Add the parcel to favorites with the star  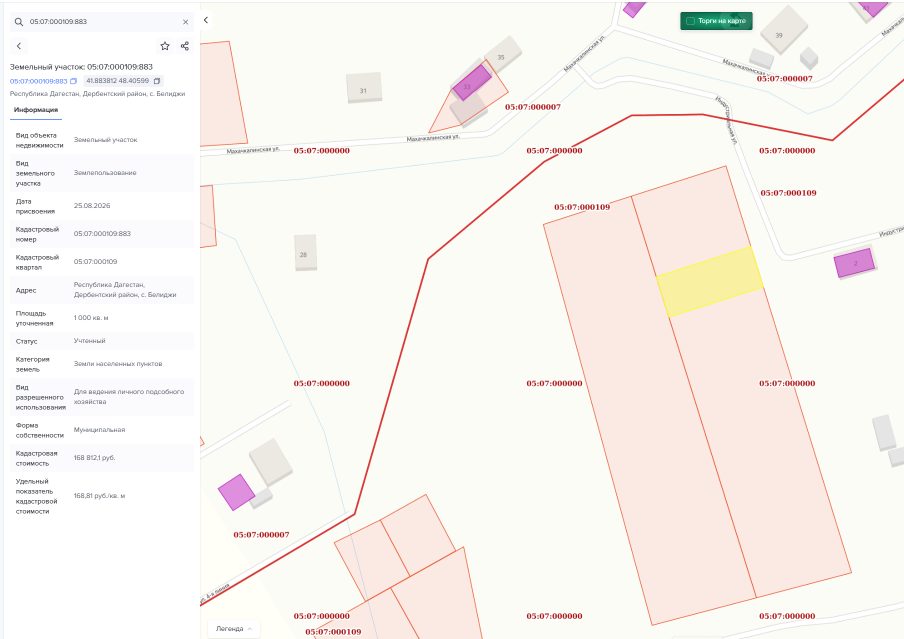pyautogui.click(x=165, y=46)
